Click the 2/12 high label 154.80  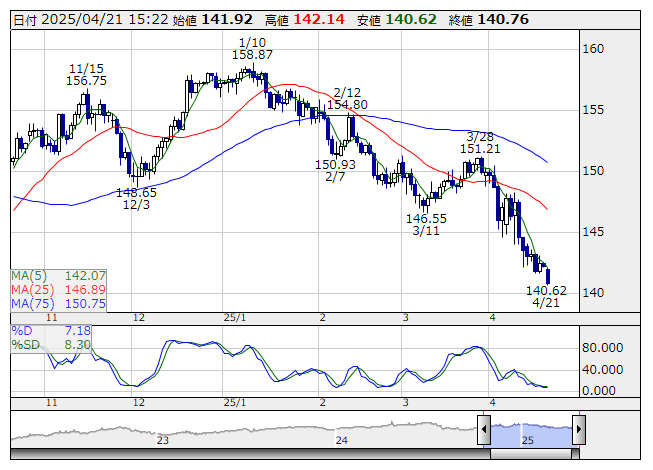[x=347, y=104]
